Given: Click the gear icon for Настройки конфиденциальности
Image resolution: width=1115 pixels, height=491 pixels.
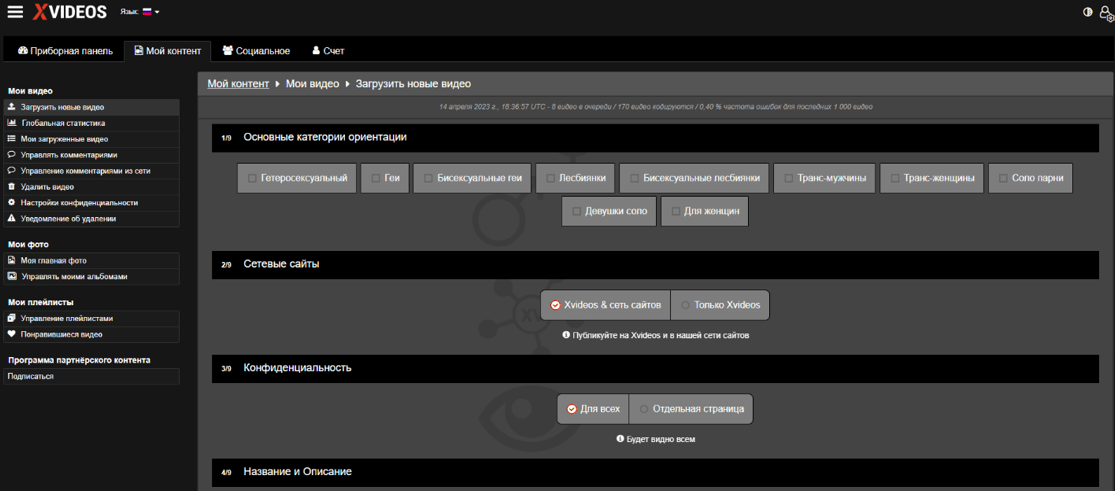Looking at the screenshot, I should (11, 203).
